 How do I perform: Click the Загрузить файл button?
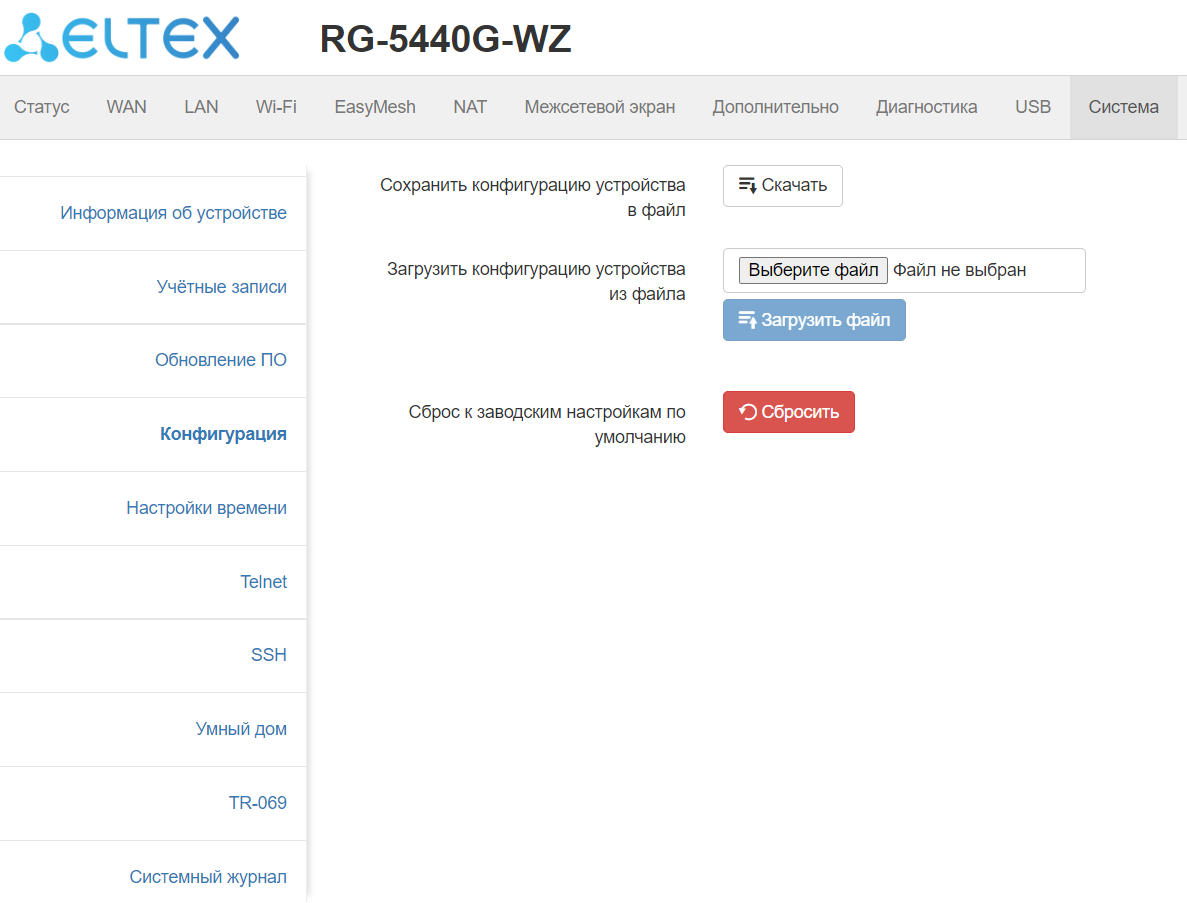coord(814,320)
